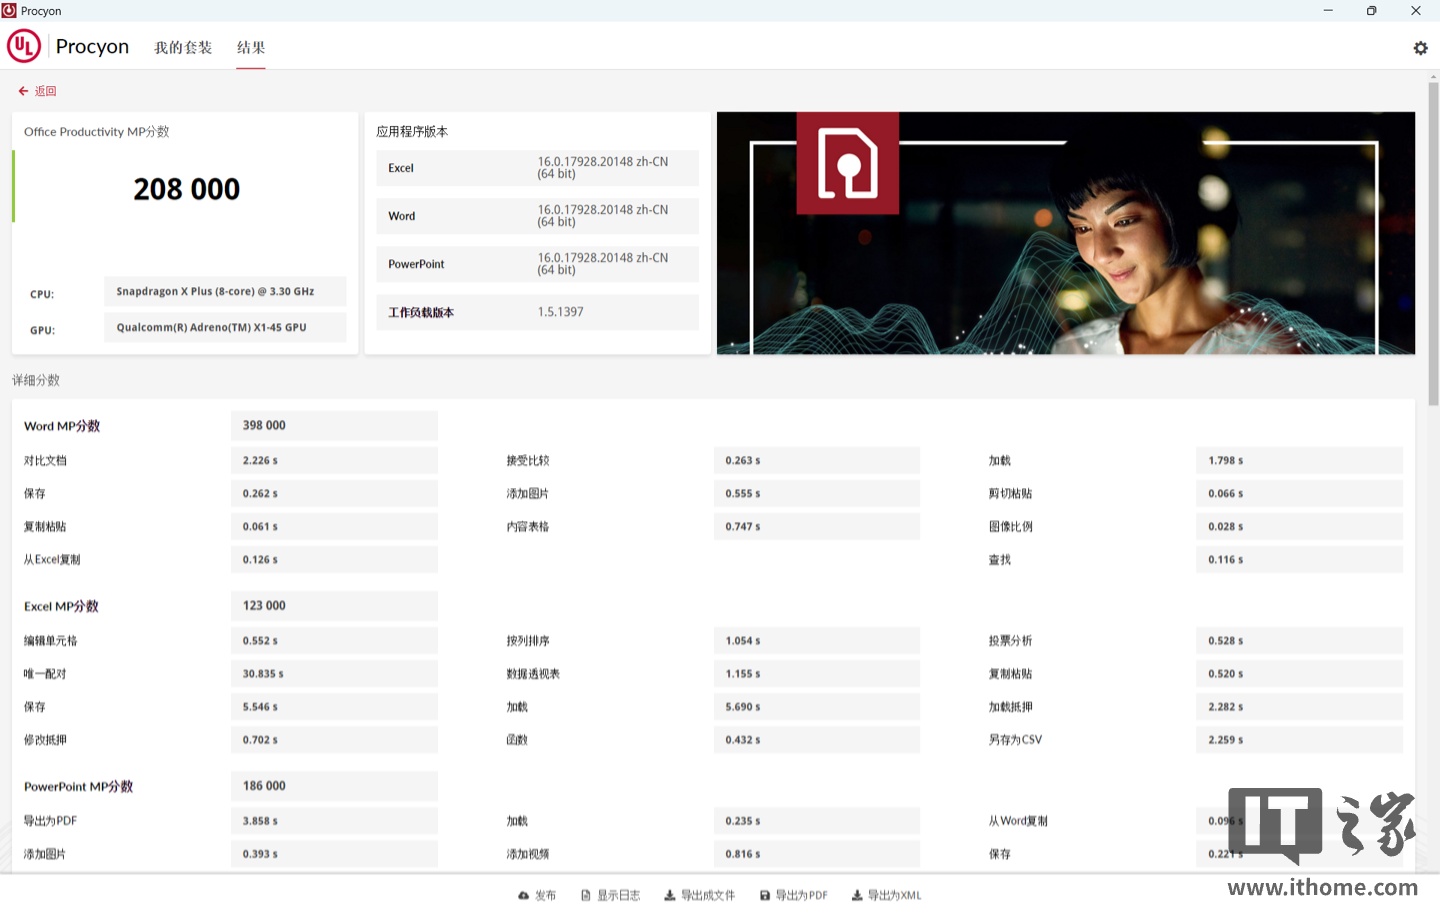The image size is (1440, 915).
Task: Click the 发布 cloud upload icon
Action: click(524, 896)
